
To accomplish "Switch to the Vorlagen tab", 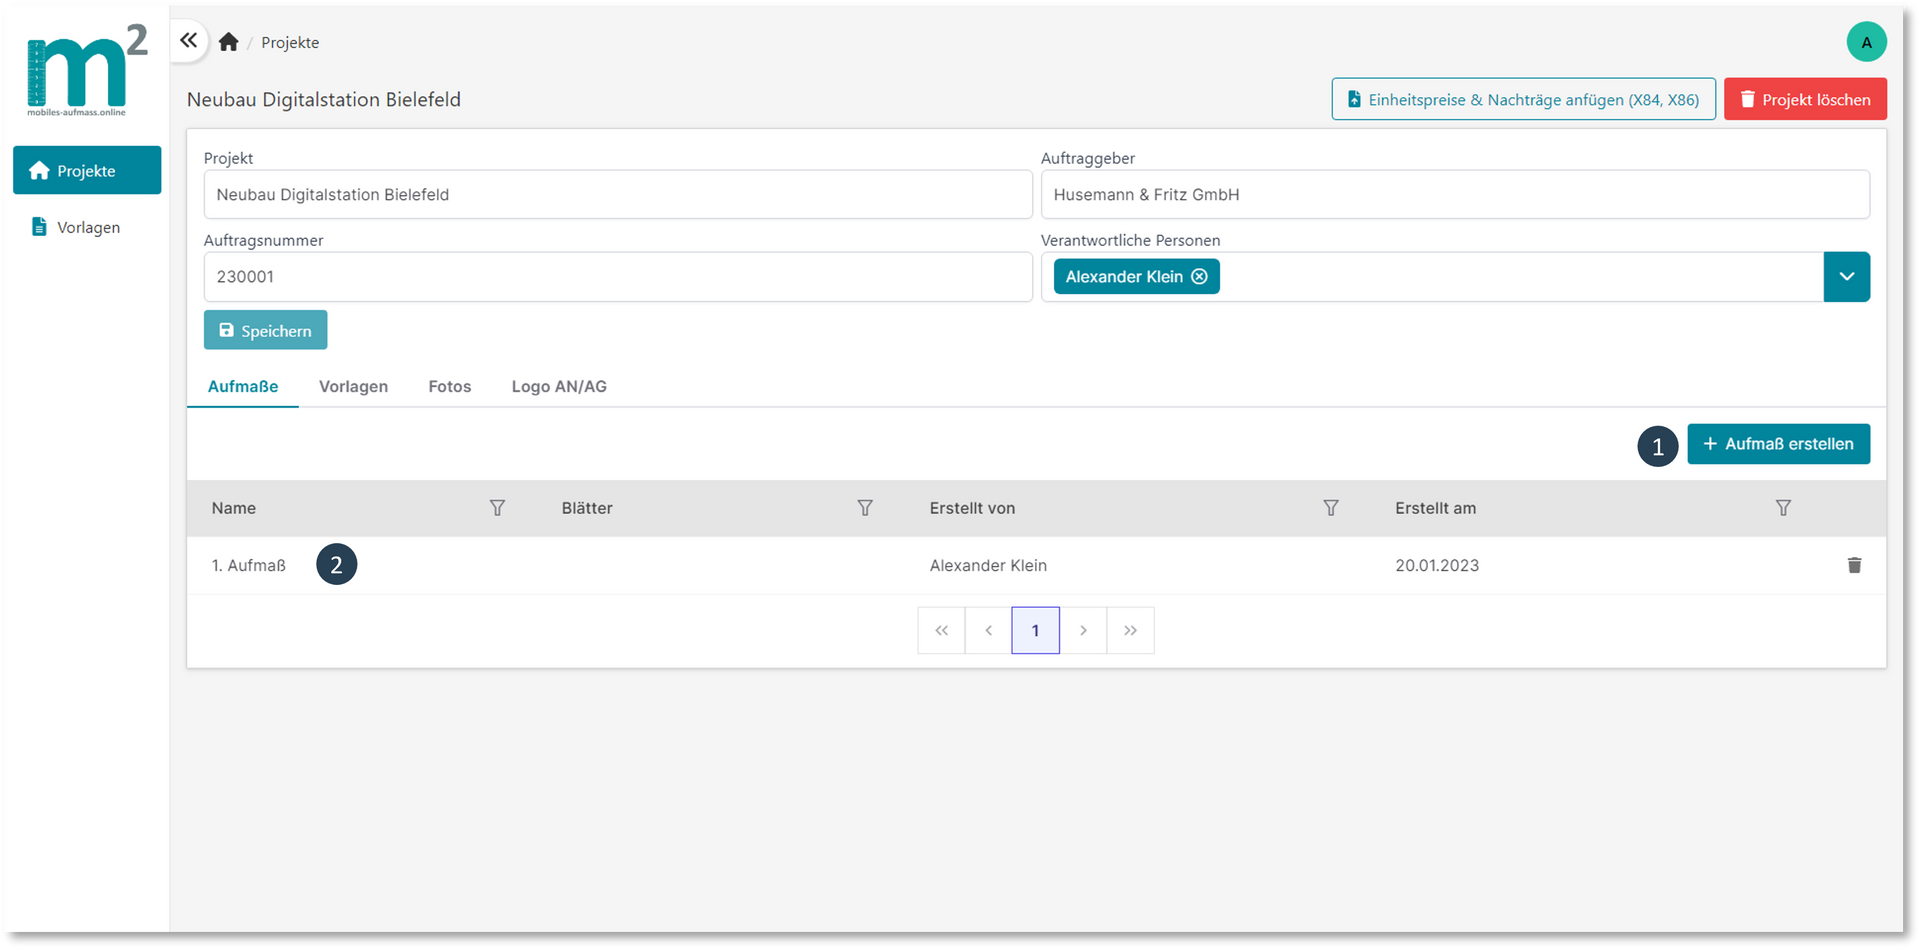I will click(353, 386).
